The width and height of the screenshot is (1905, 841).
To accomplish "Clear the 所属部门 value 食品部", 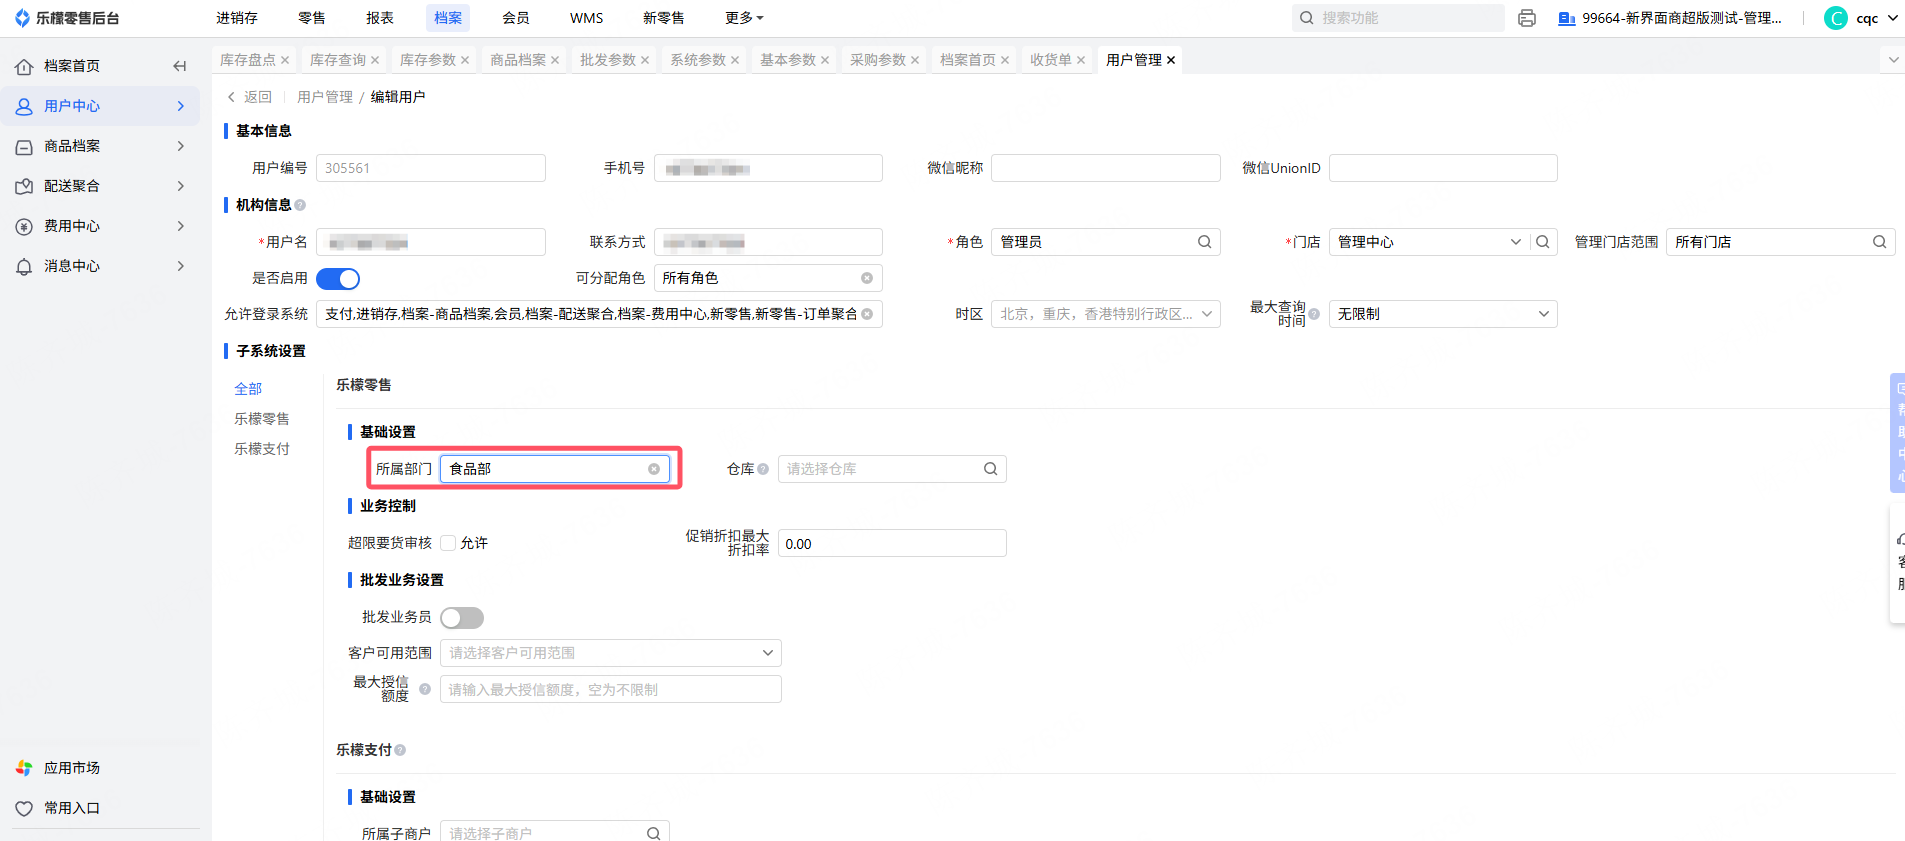I will pos(654,469).
